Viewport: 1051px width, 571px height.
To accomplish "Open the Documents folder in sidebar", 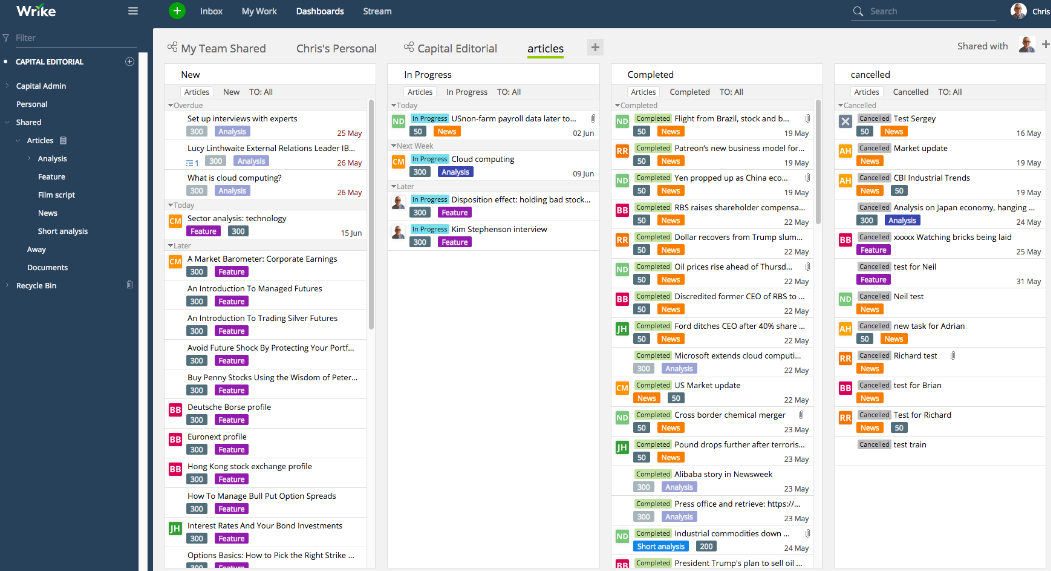I will point(48,267).
